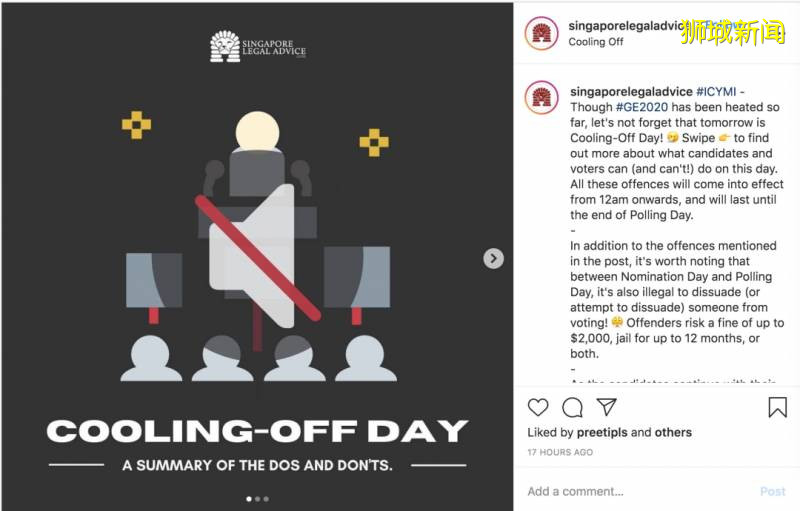
Task: Click the 17 hours ago timestamp
Action: coord(560,453)
